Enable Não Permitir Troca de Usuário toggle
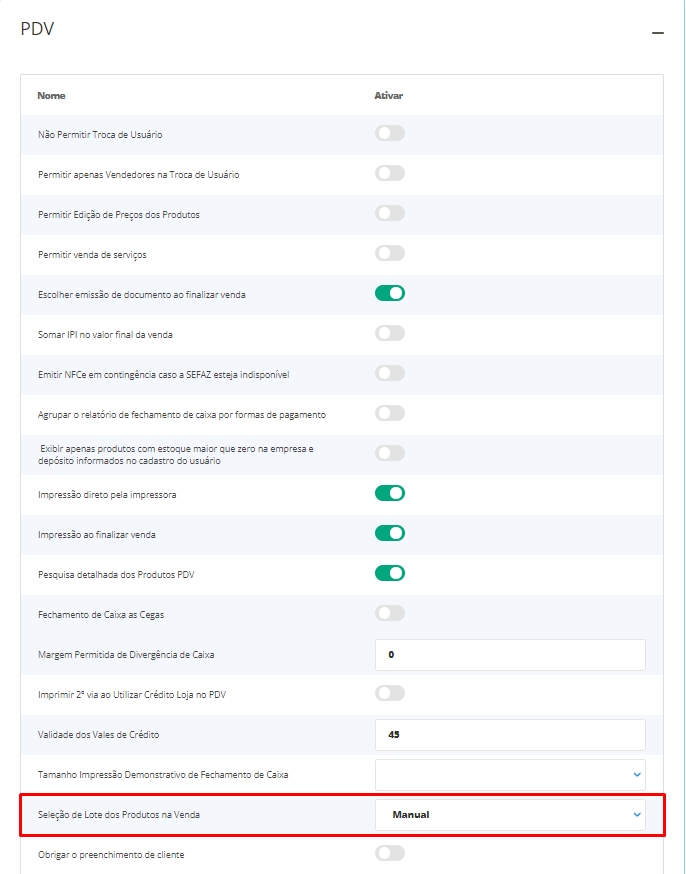686x874 pixels. [x=390, y=133]
